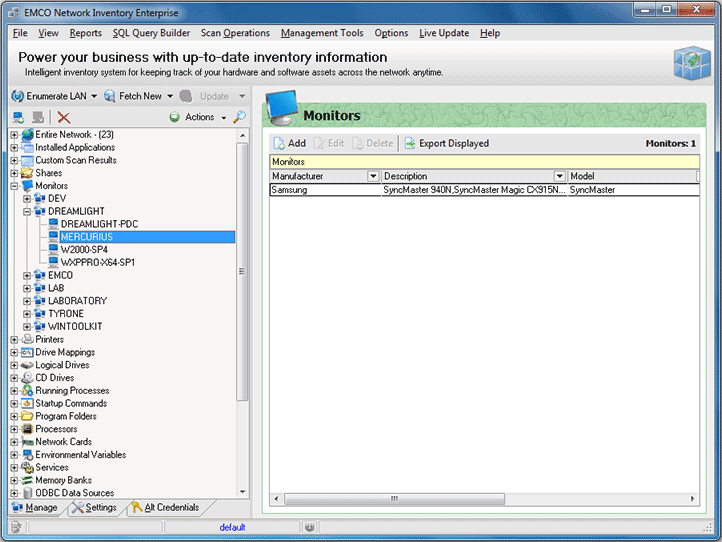
Task: Expand the Entire Network node
Action: point(14,134)
